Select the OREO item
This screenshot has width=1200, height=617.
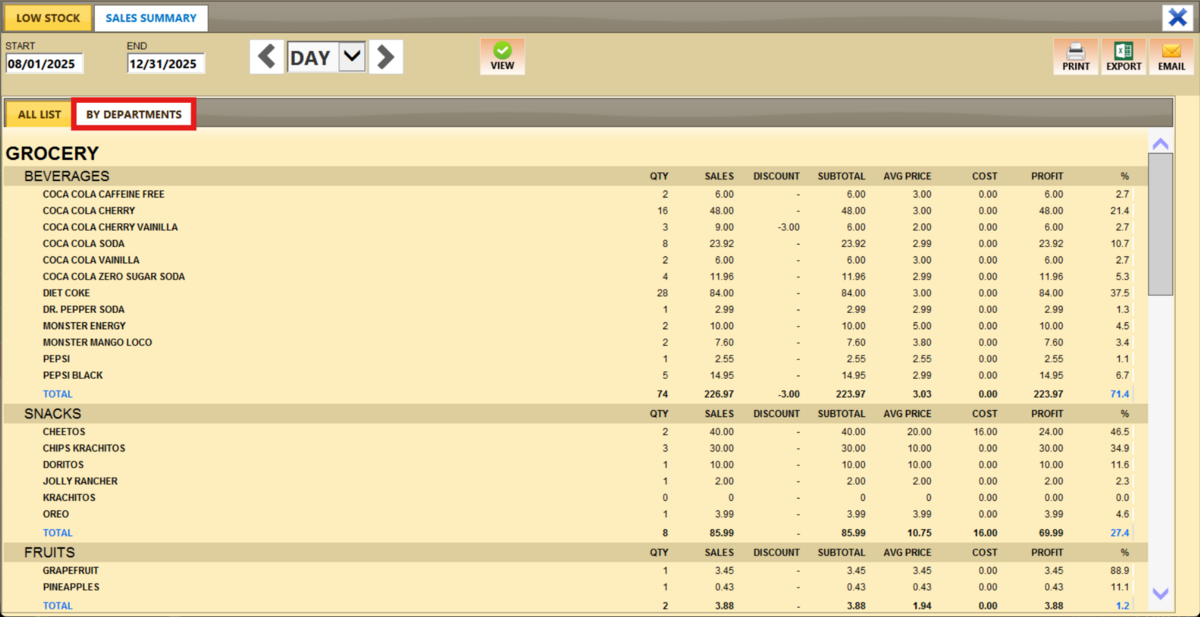point(56,514)
